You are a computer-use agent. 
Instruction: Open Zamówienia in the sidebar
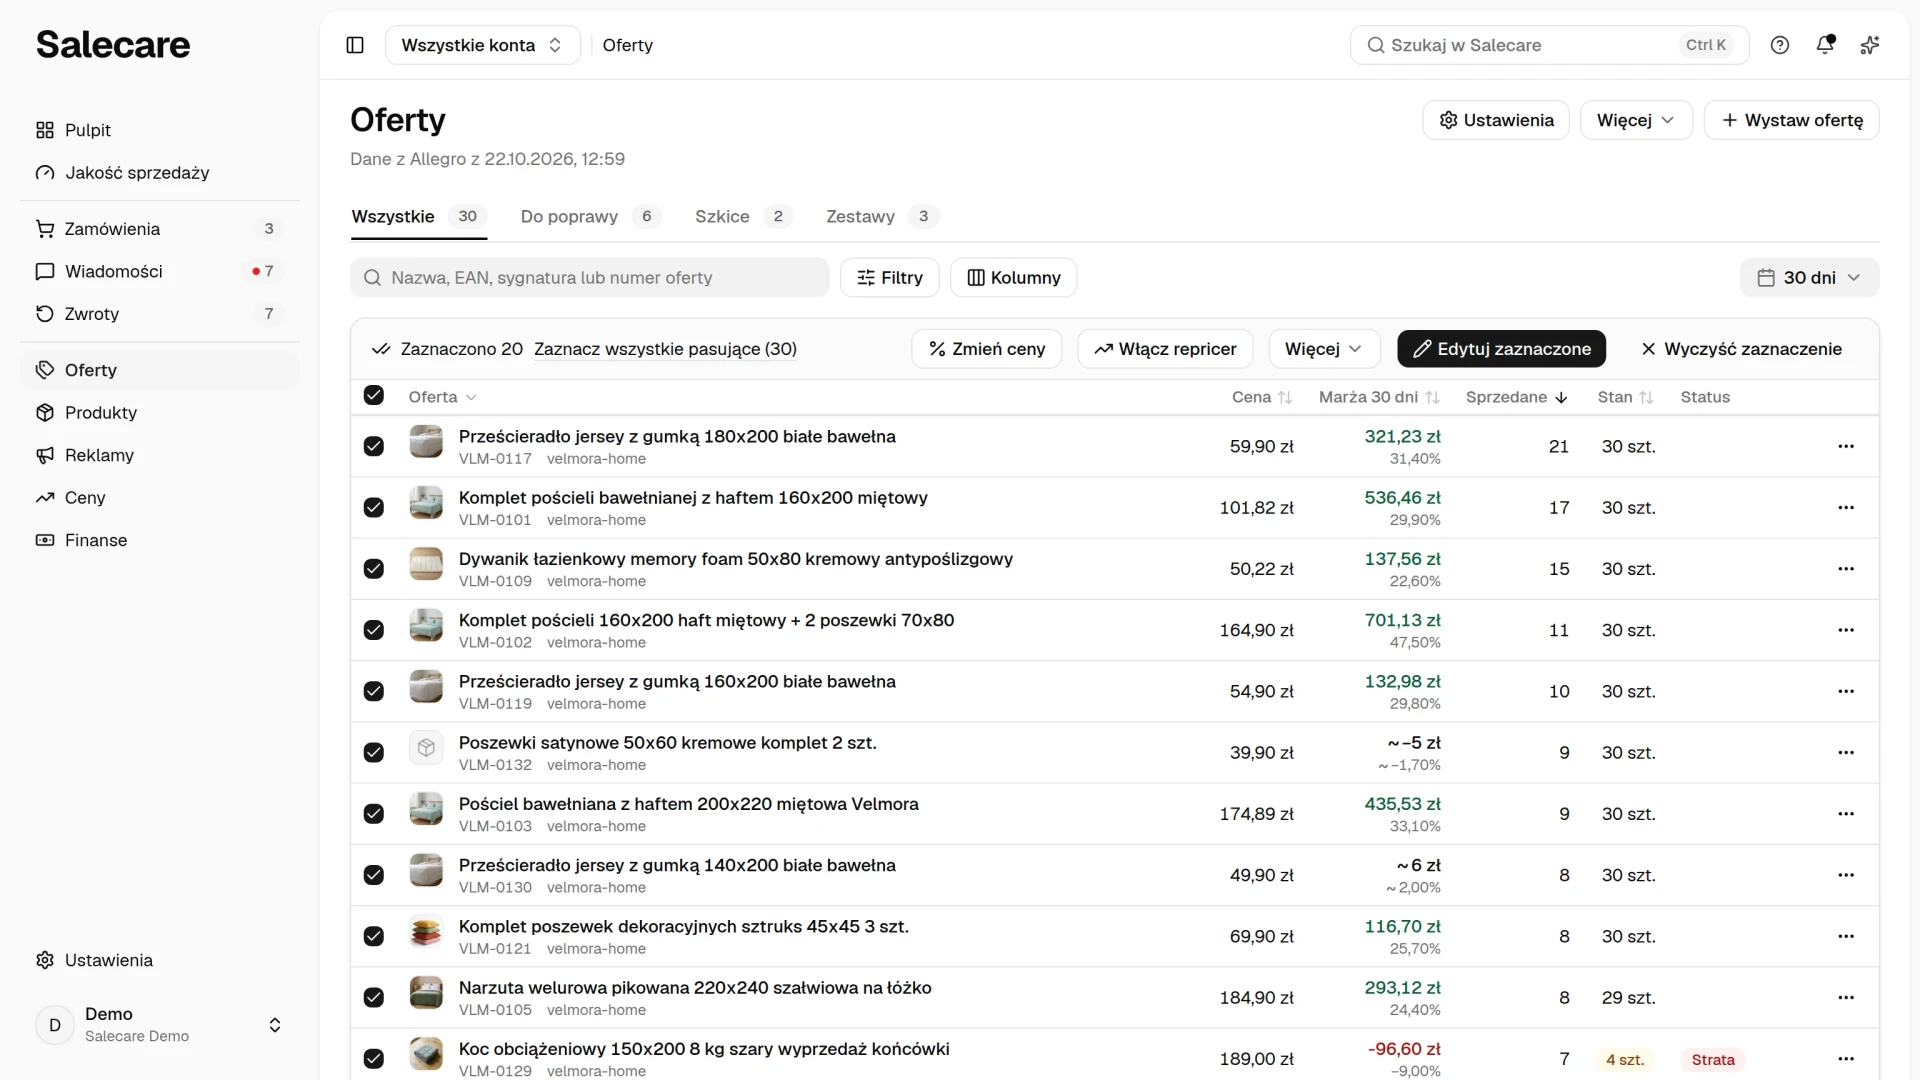(160, 229)
